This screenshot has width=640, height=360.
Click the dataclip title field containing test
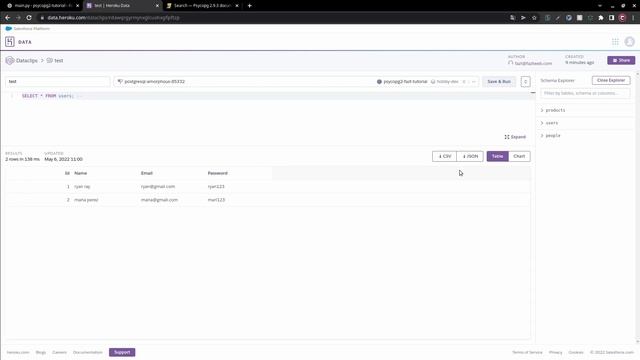tap(58, 82)
